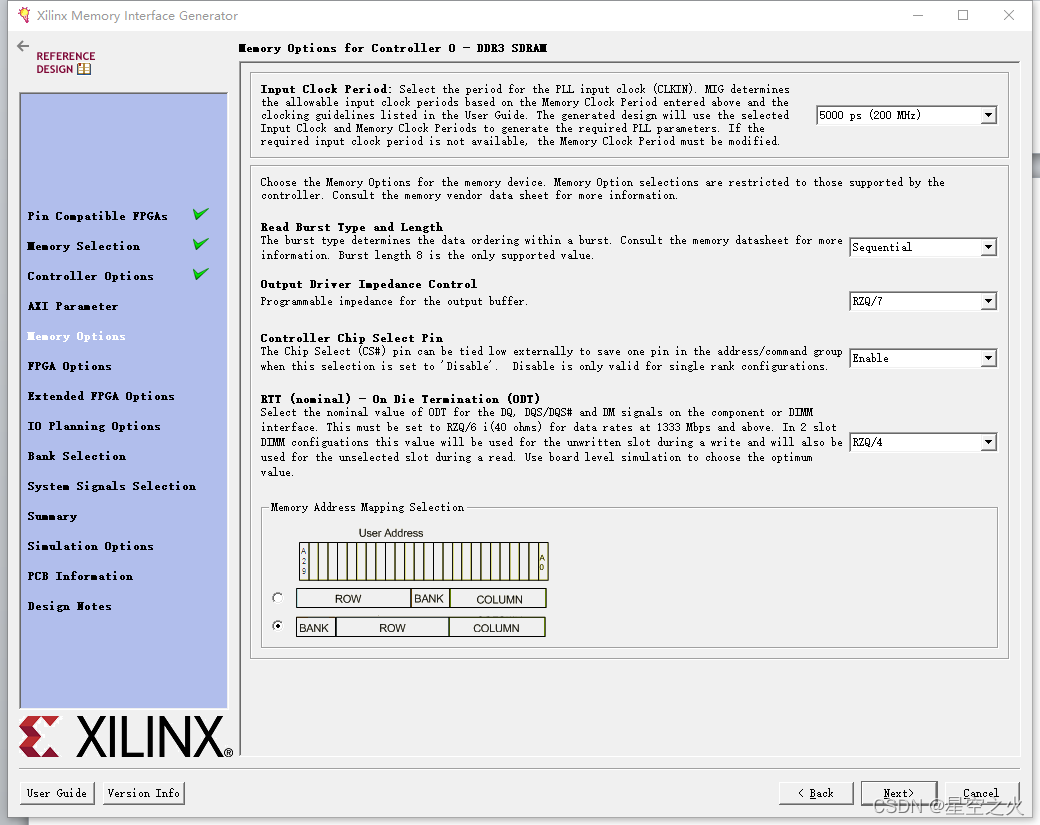Click the Version Info button

tap(144, 793)
